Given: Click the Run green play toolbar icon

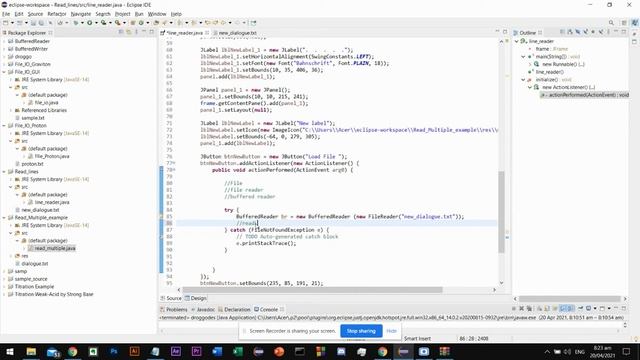Looking at the screenshot, I should (x=89, y=23).
